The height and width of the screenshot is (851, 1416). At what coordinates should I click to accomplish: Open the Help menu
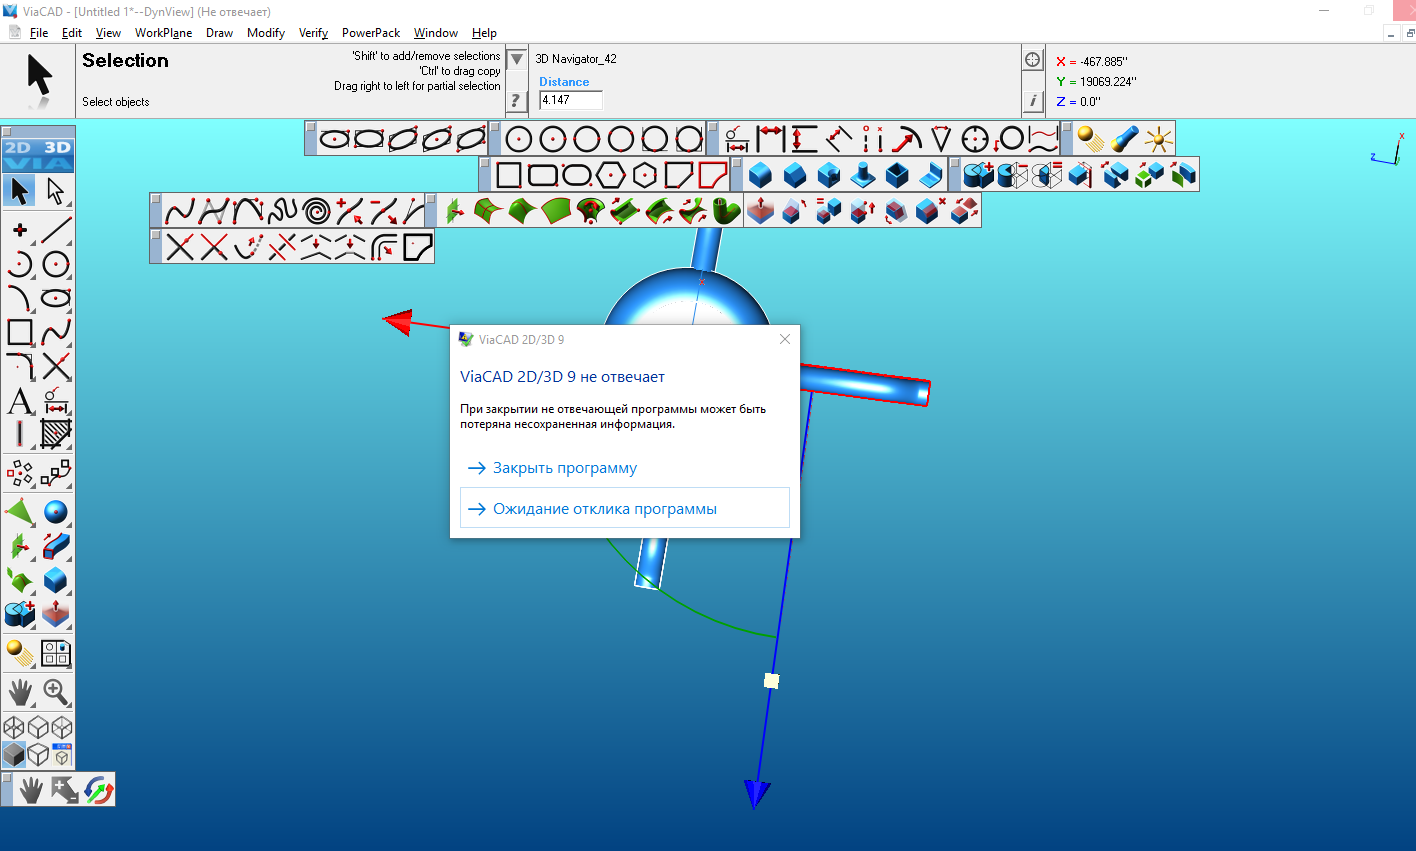[x=484, y=33]
